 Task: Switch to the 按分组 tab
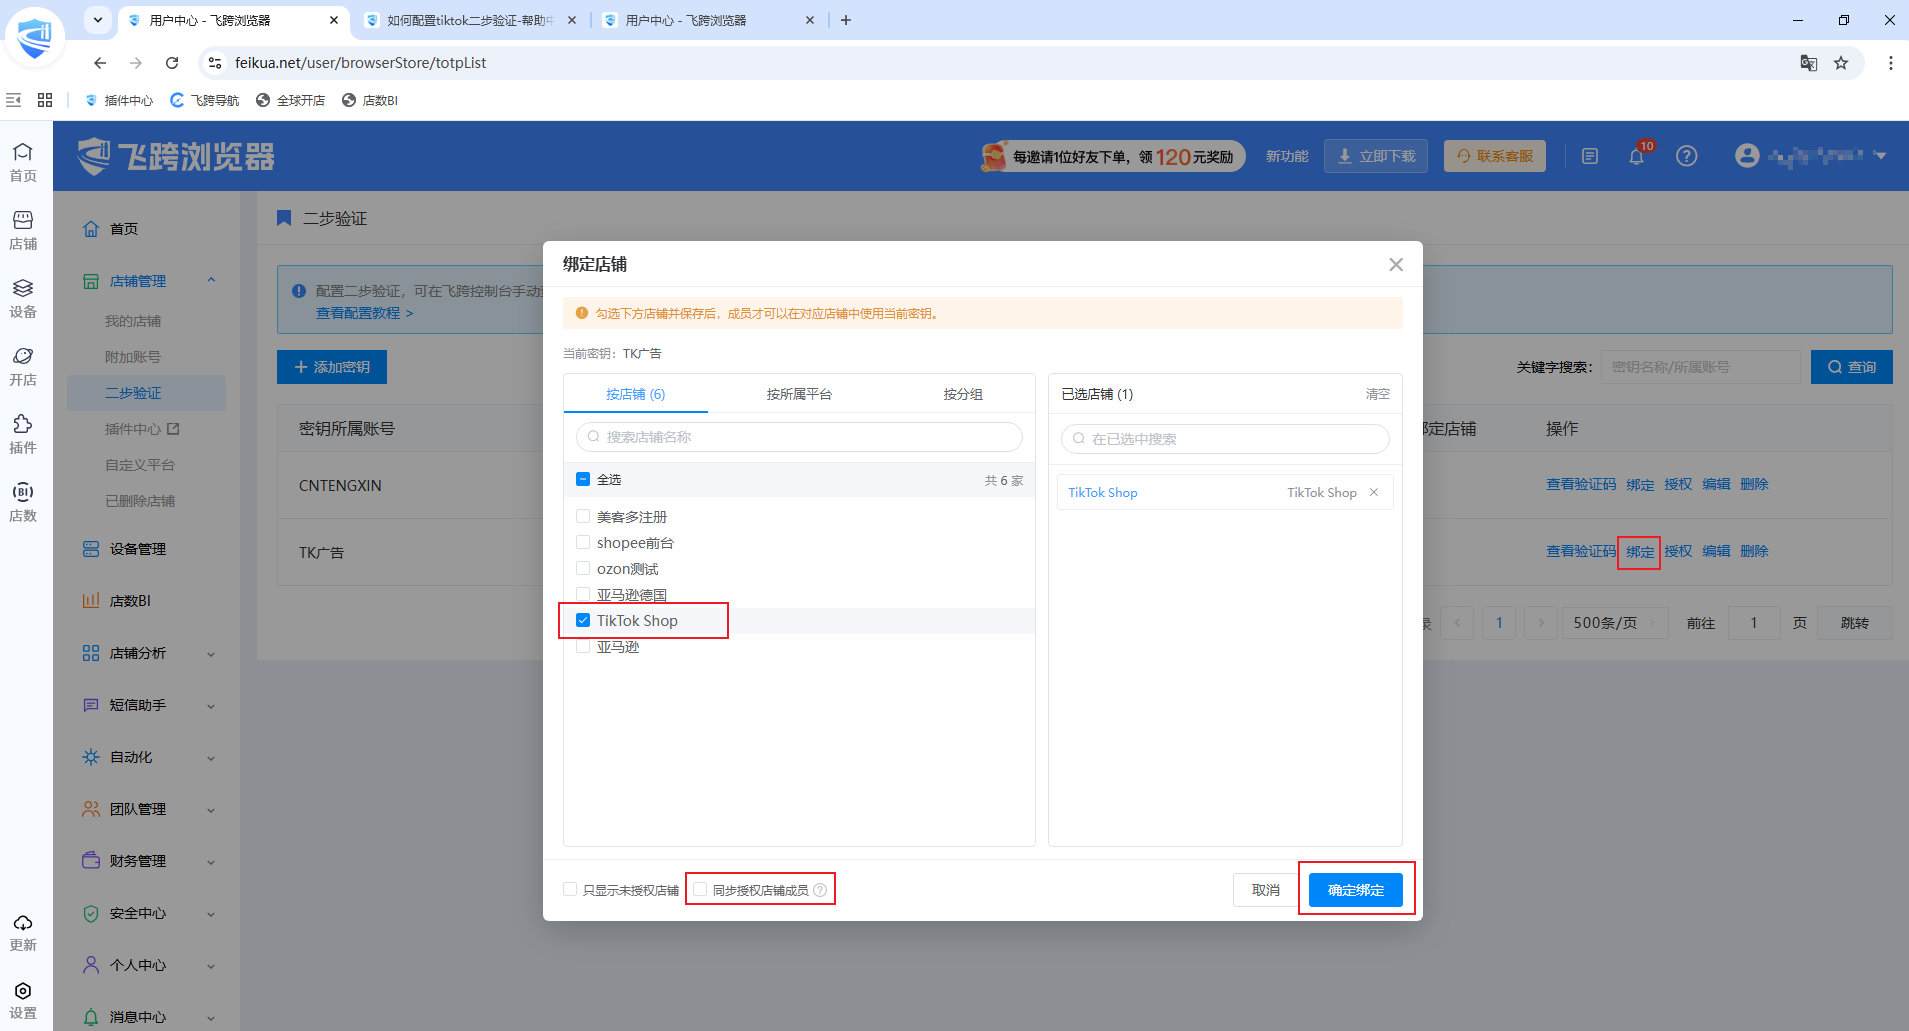pyautogui.click(x=963, y=394)
